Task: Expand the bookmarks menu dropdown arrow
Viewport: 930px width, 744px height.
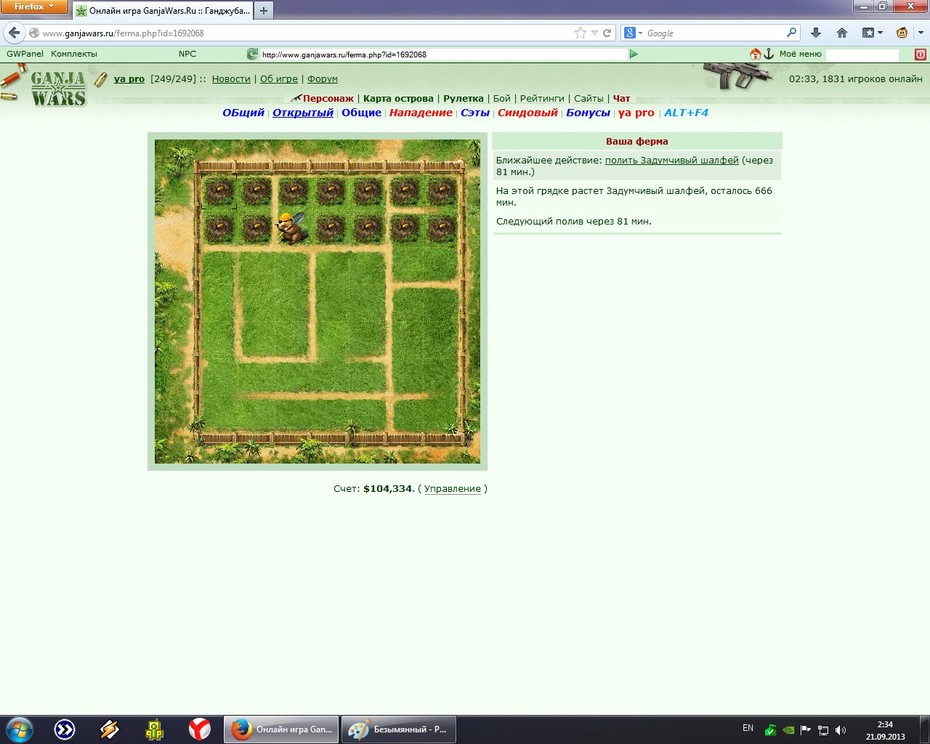Action: 880,33
